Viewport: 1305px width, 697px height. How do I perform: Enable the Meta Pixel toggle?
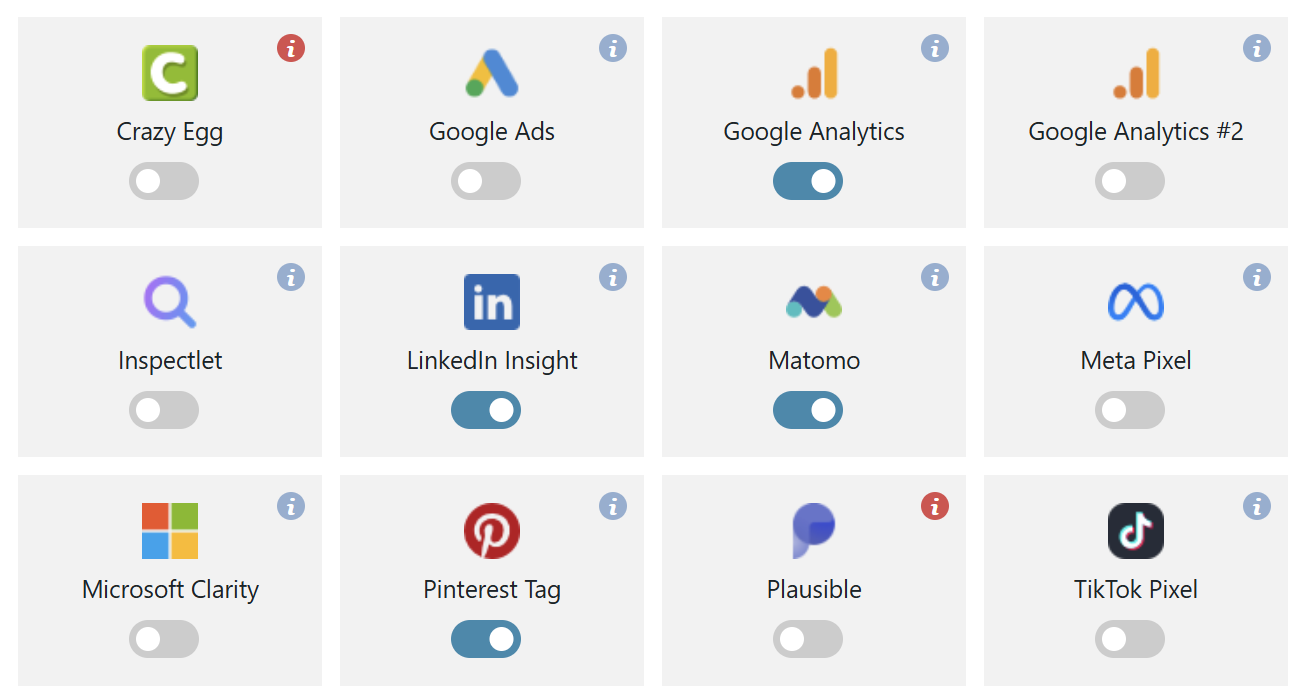point(1130,410)
